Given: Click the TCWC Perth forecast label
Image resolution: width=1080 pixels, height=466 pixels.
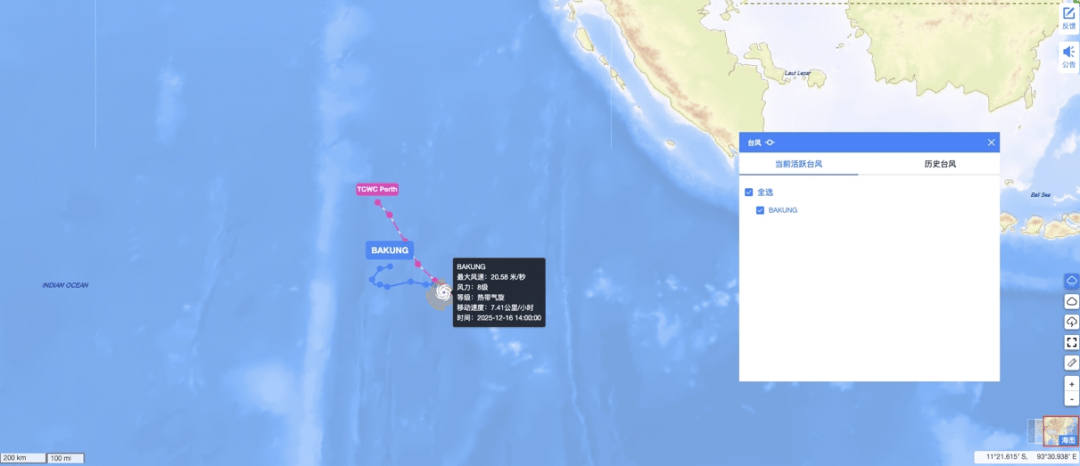Looking at the screenshot, I should point(377,189).
